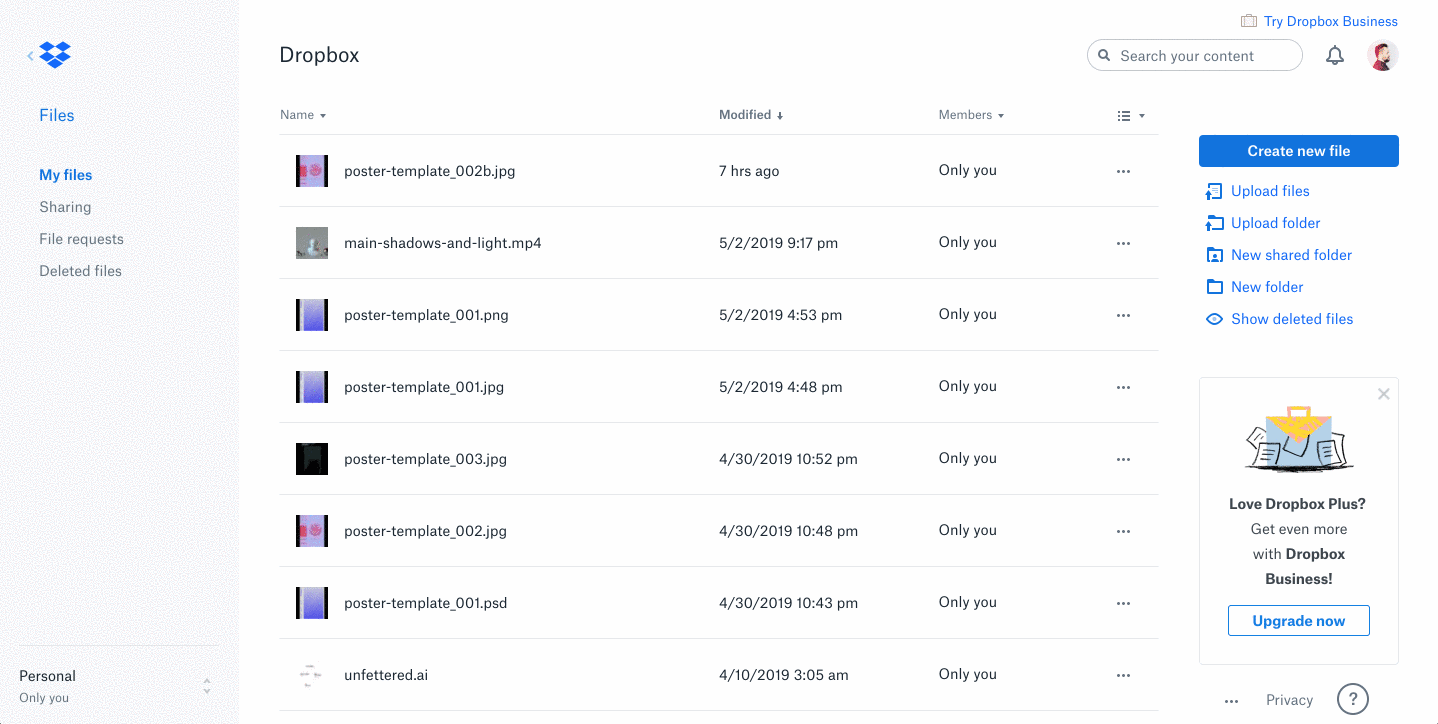Open the File requests section
The image size is (1438, 724).
tap(81, 239)
